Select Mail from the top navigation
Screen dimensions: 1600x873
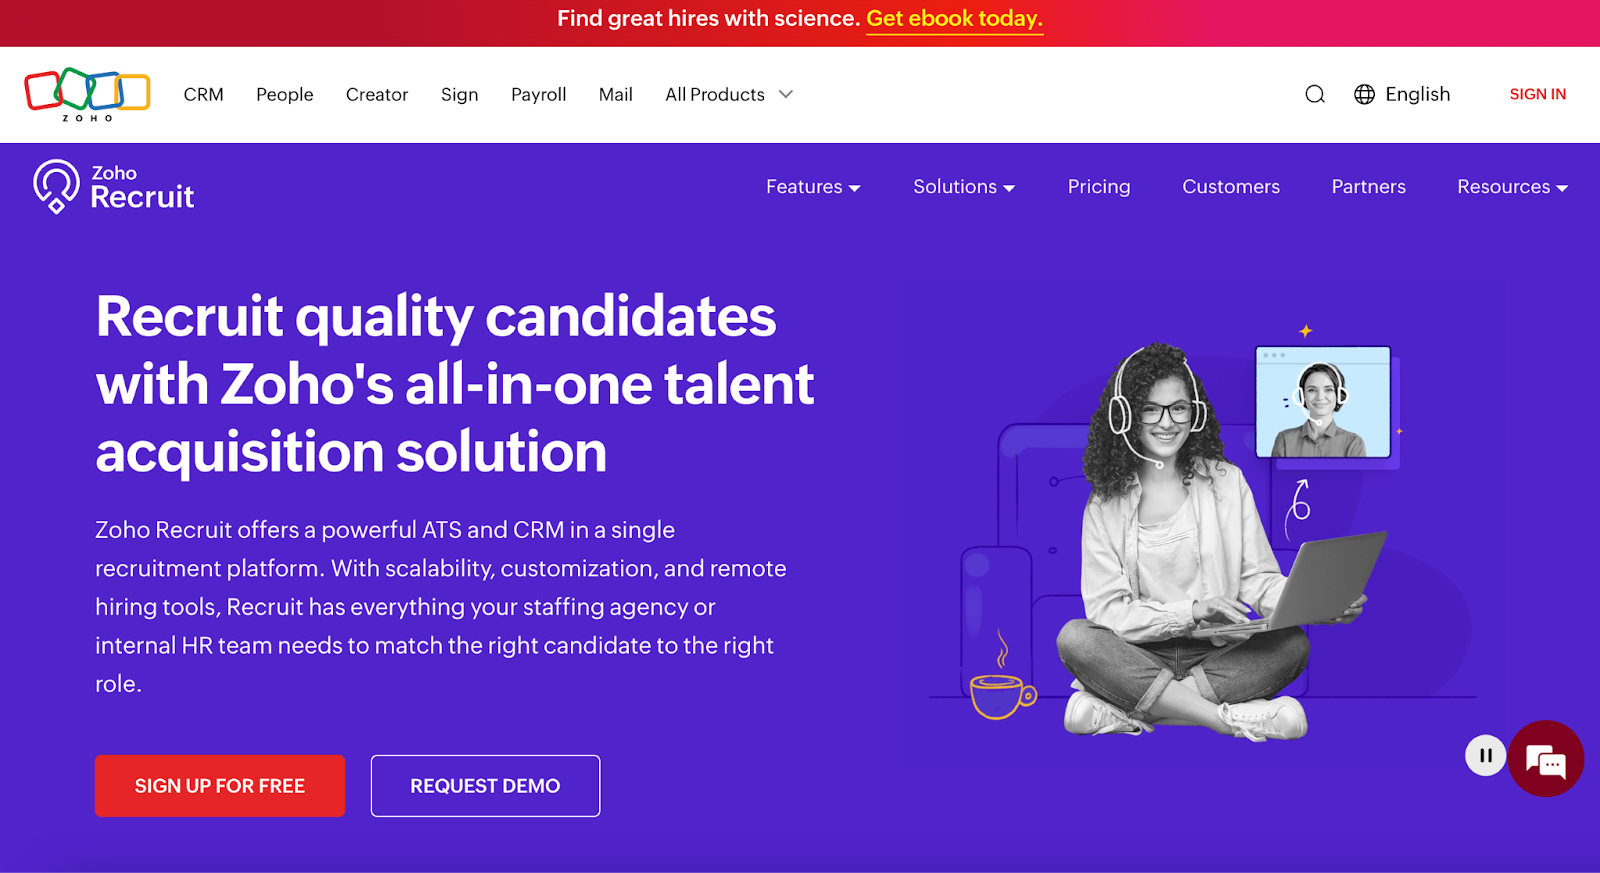pyautogui.click(x=615, y=94)
